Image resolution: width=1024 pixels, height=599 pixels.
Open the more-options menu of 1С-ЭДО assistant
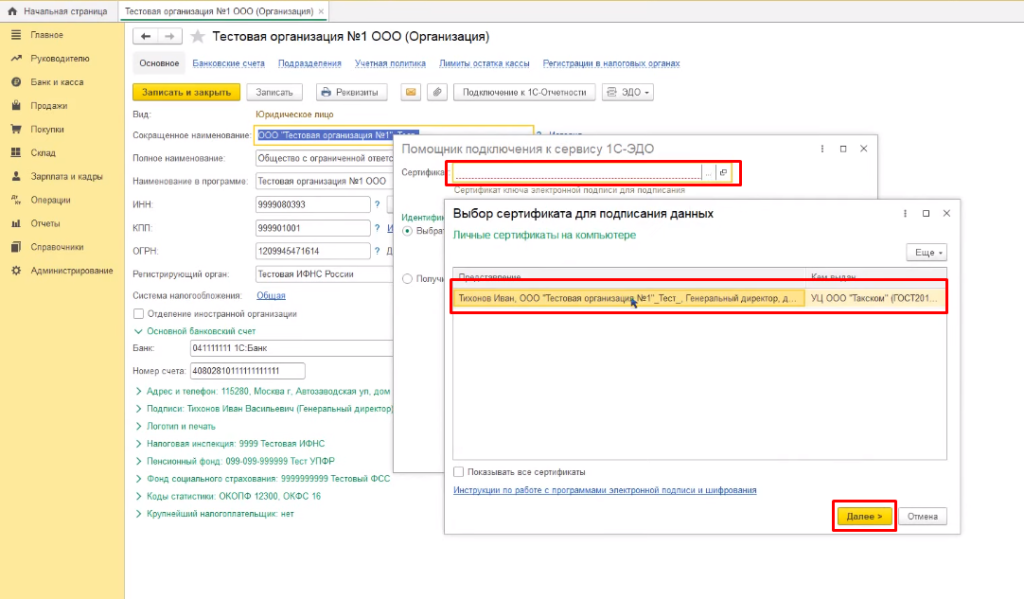[x=822, y=149]
